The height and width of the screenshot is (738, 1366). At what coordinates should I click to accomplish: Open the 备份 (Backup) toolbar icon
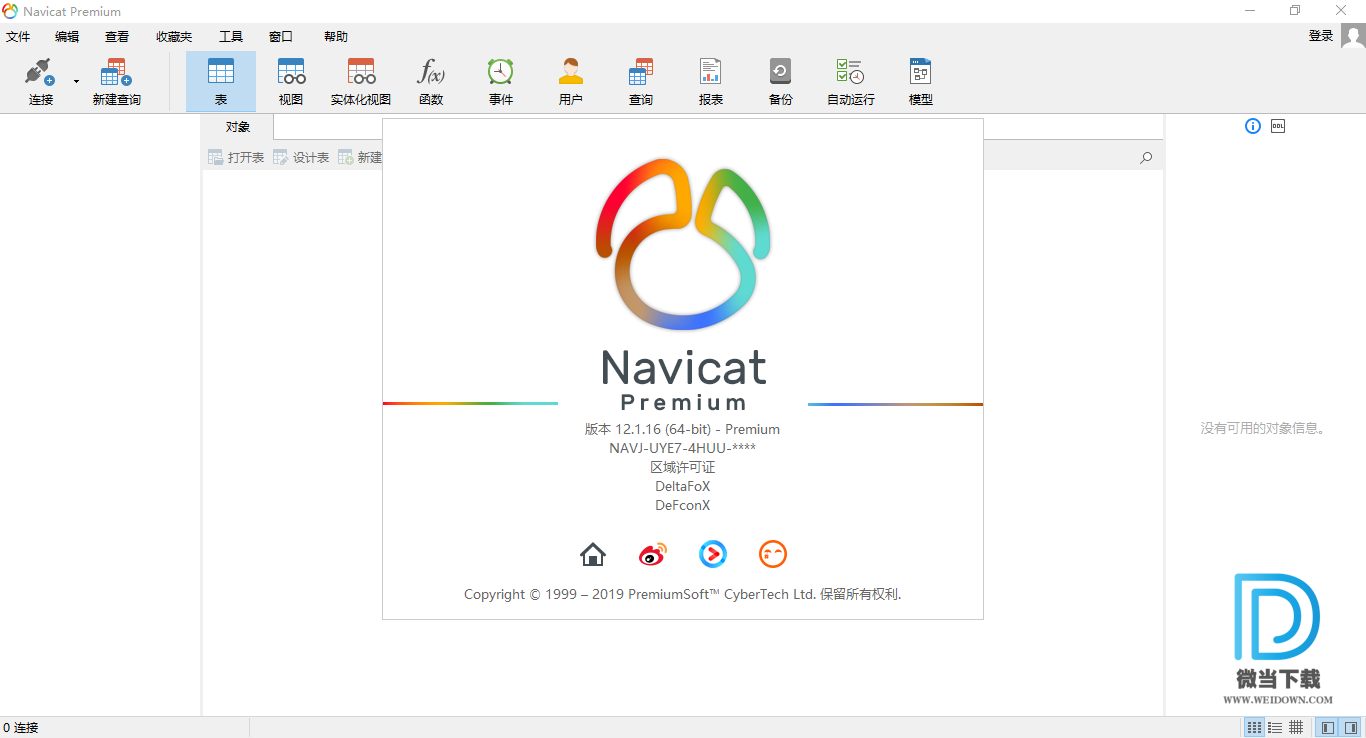pos(781,81)
